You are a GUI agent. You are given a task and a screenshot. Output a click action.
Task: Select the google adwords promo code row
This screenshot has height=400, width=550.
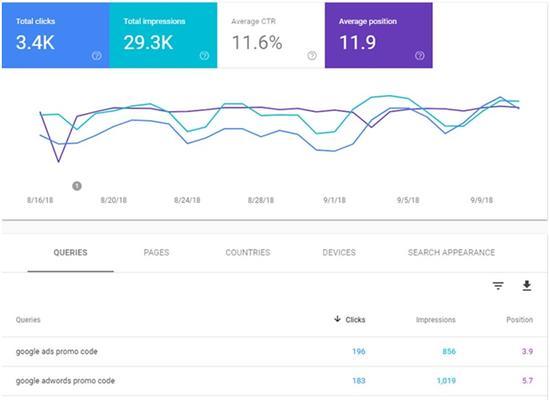click(274, 381)
